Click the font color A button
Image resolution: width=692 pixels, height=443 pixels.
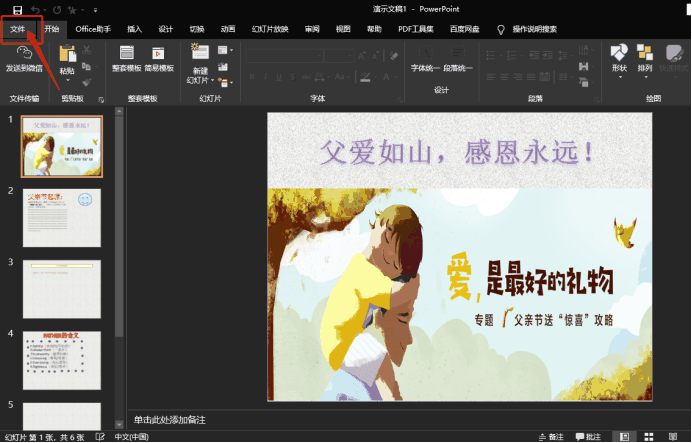coord(386,77)
